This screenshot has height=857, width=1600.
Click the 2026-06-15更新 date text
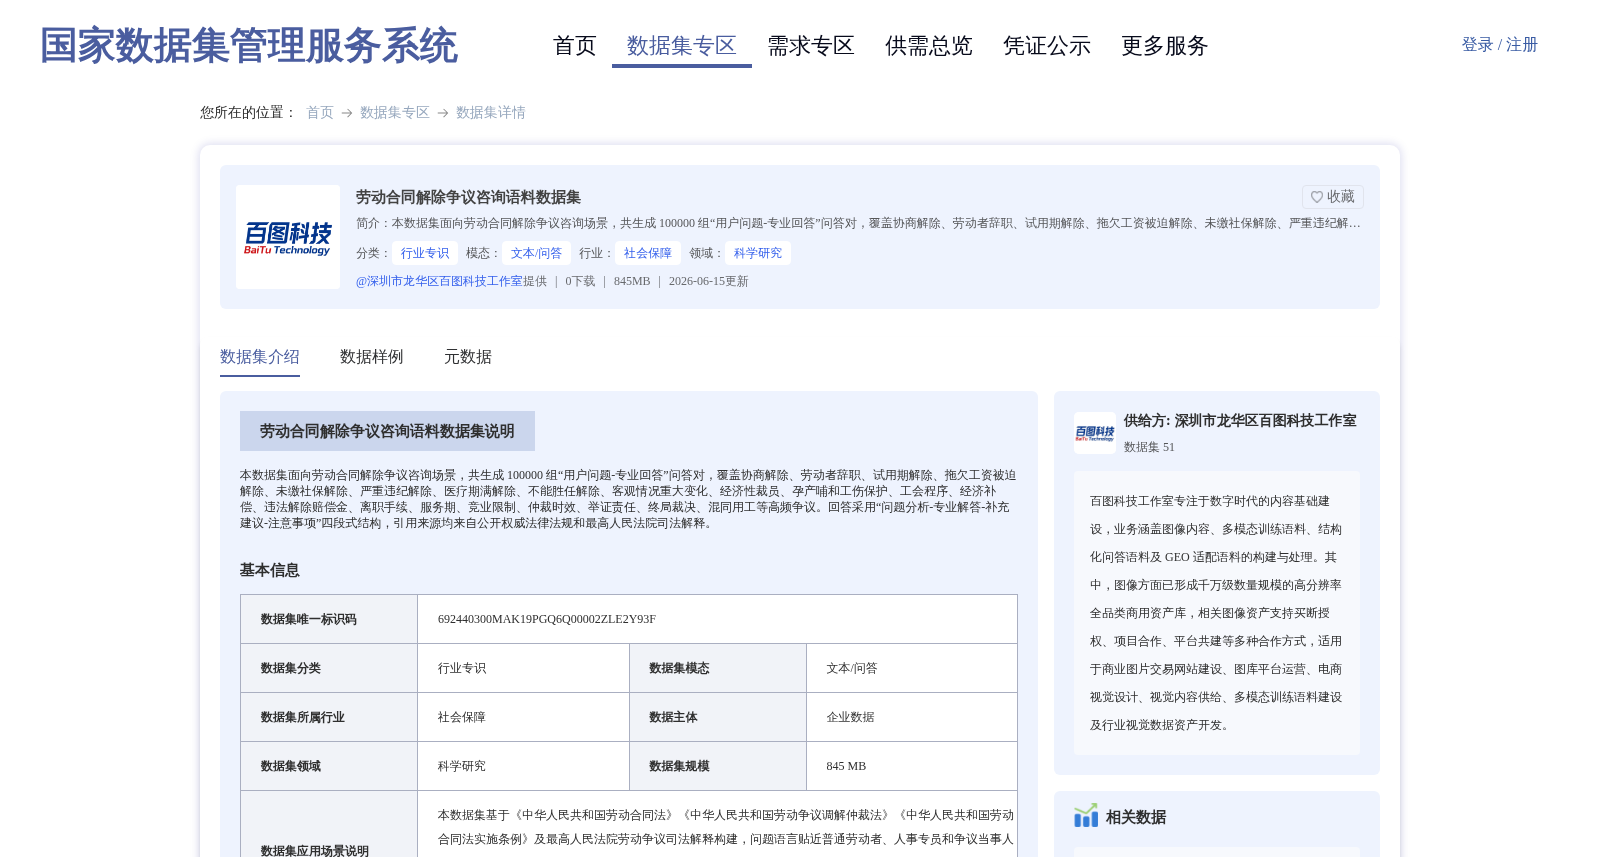point(709,281)
